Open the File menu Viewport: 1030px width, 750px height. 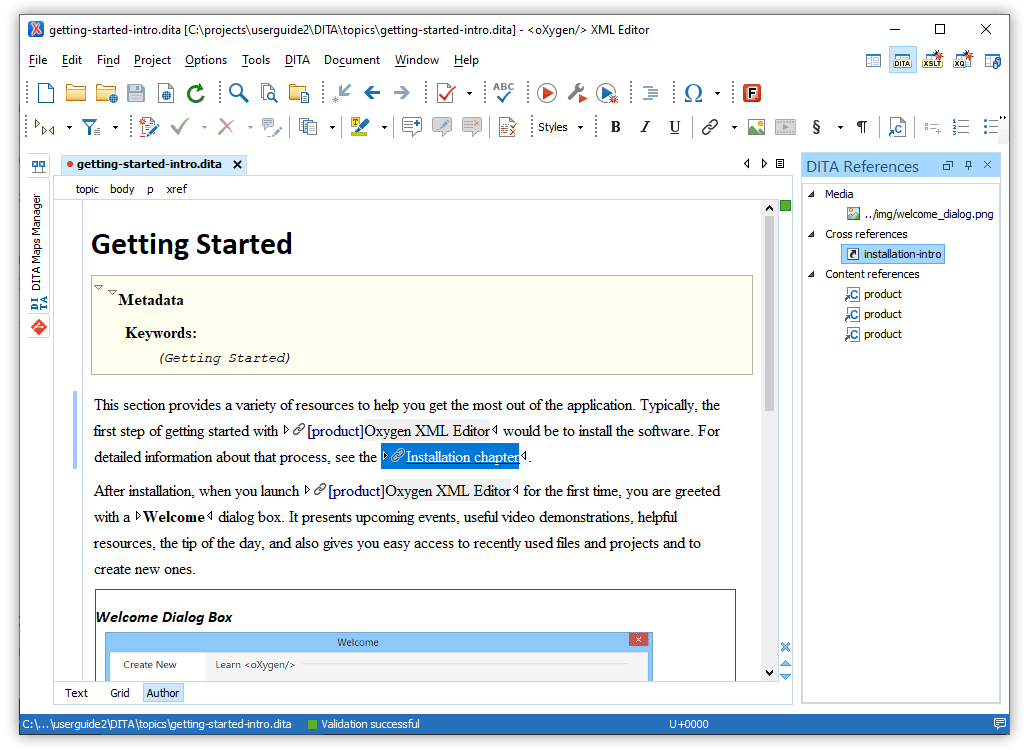(x=38, y=60)
